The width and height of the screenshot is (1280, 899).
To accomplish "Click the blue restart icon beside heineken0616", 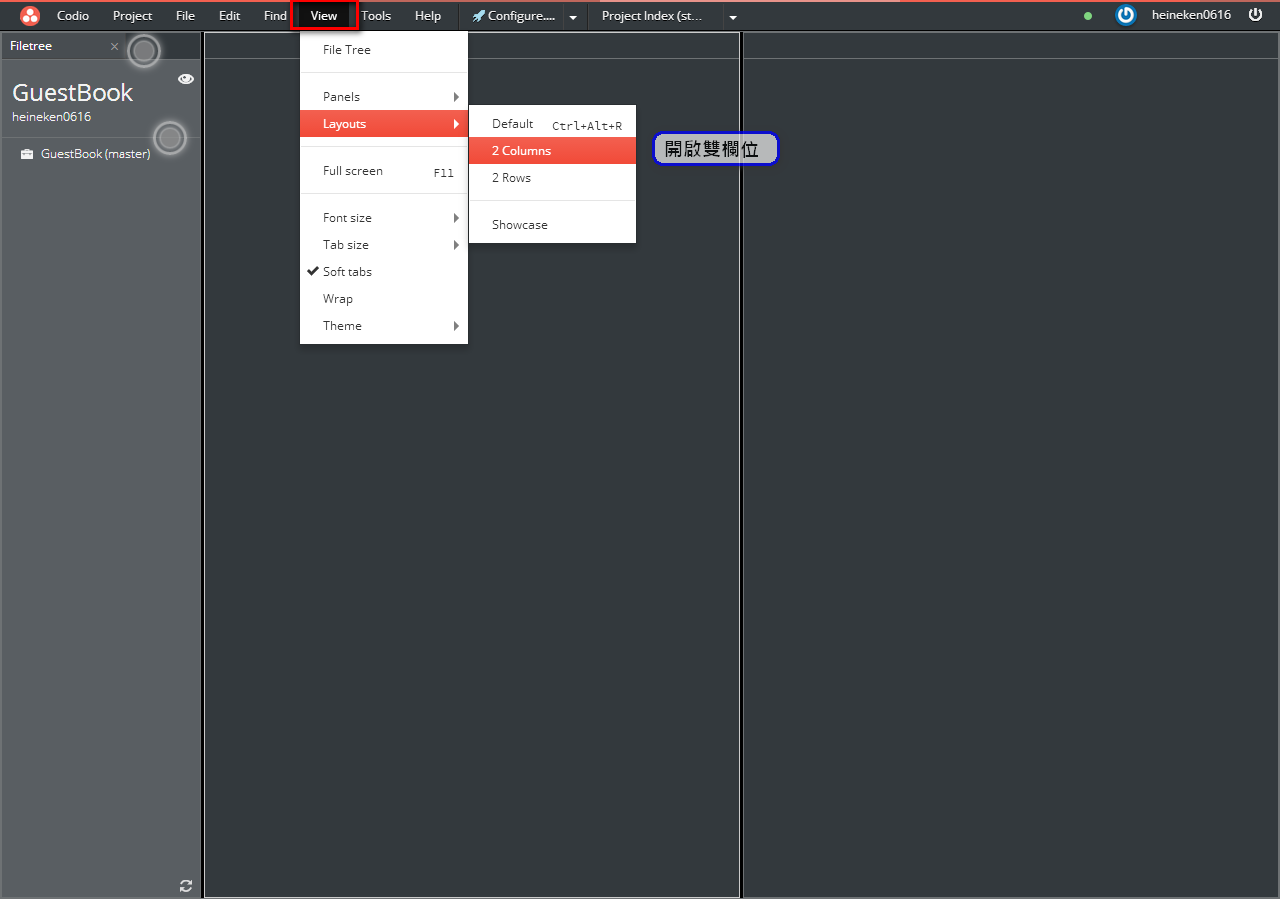I will click(x=1126, y=15).
